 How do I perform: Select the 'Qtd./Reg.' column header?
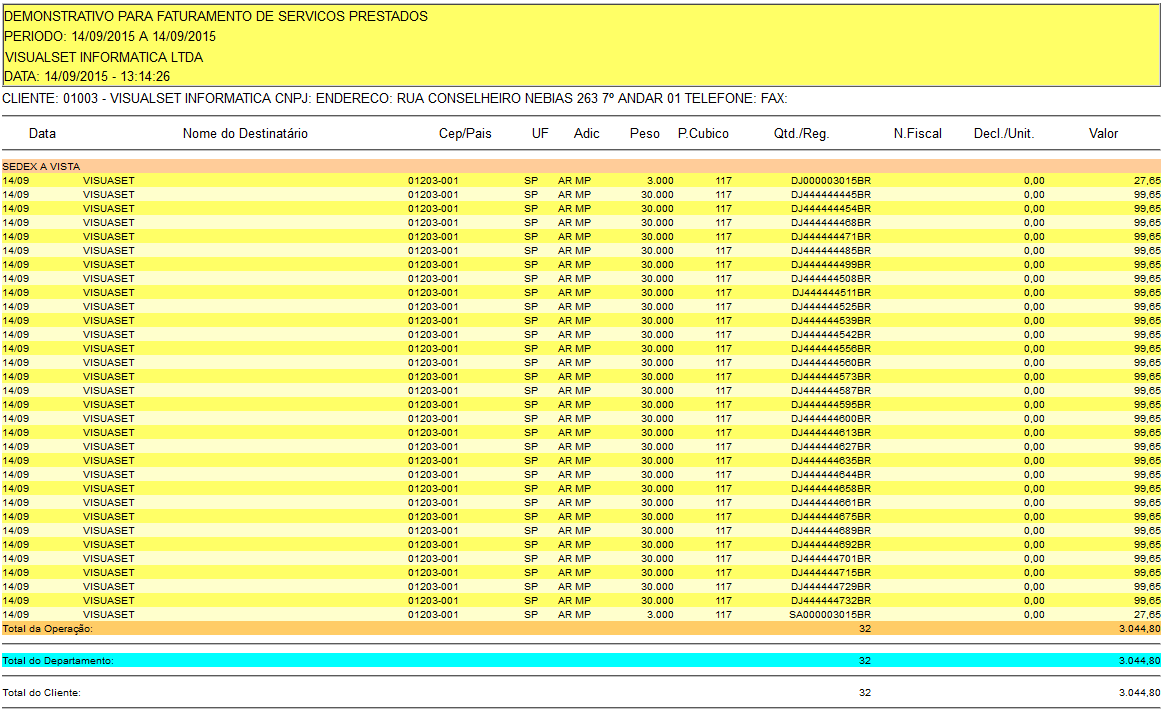[802, 134]
